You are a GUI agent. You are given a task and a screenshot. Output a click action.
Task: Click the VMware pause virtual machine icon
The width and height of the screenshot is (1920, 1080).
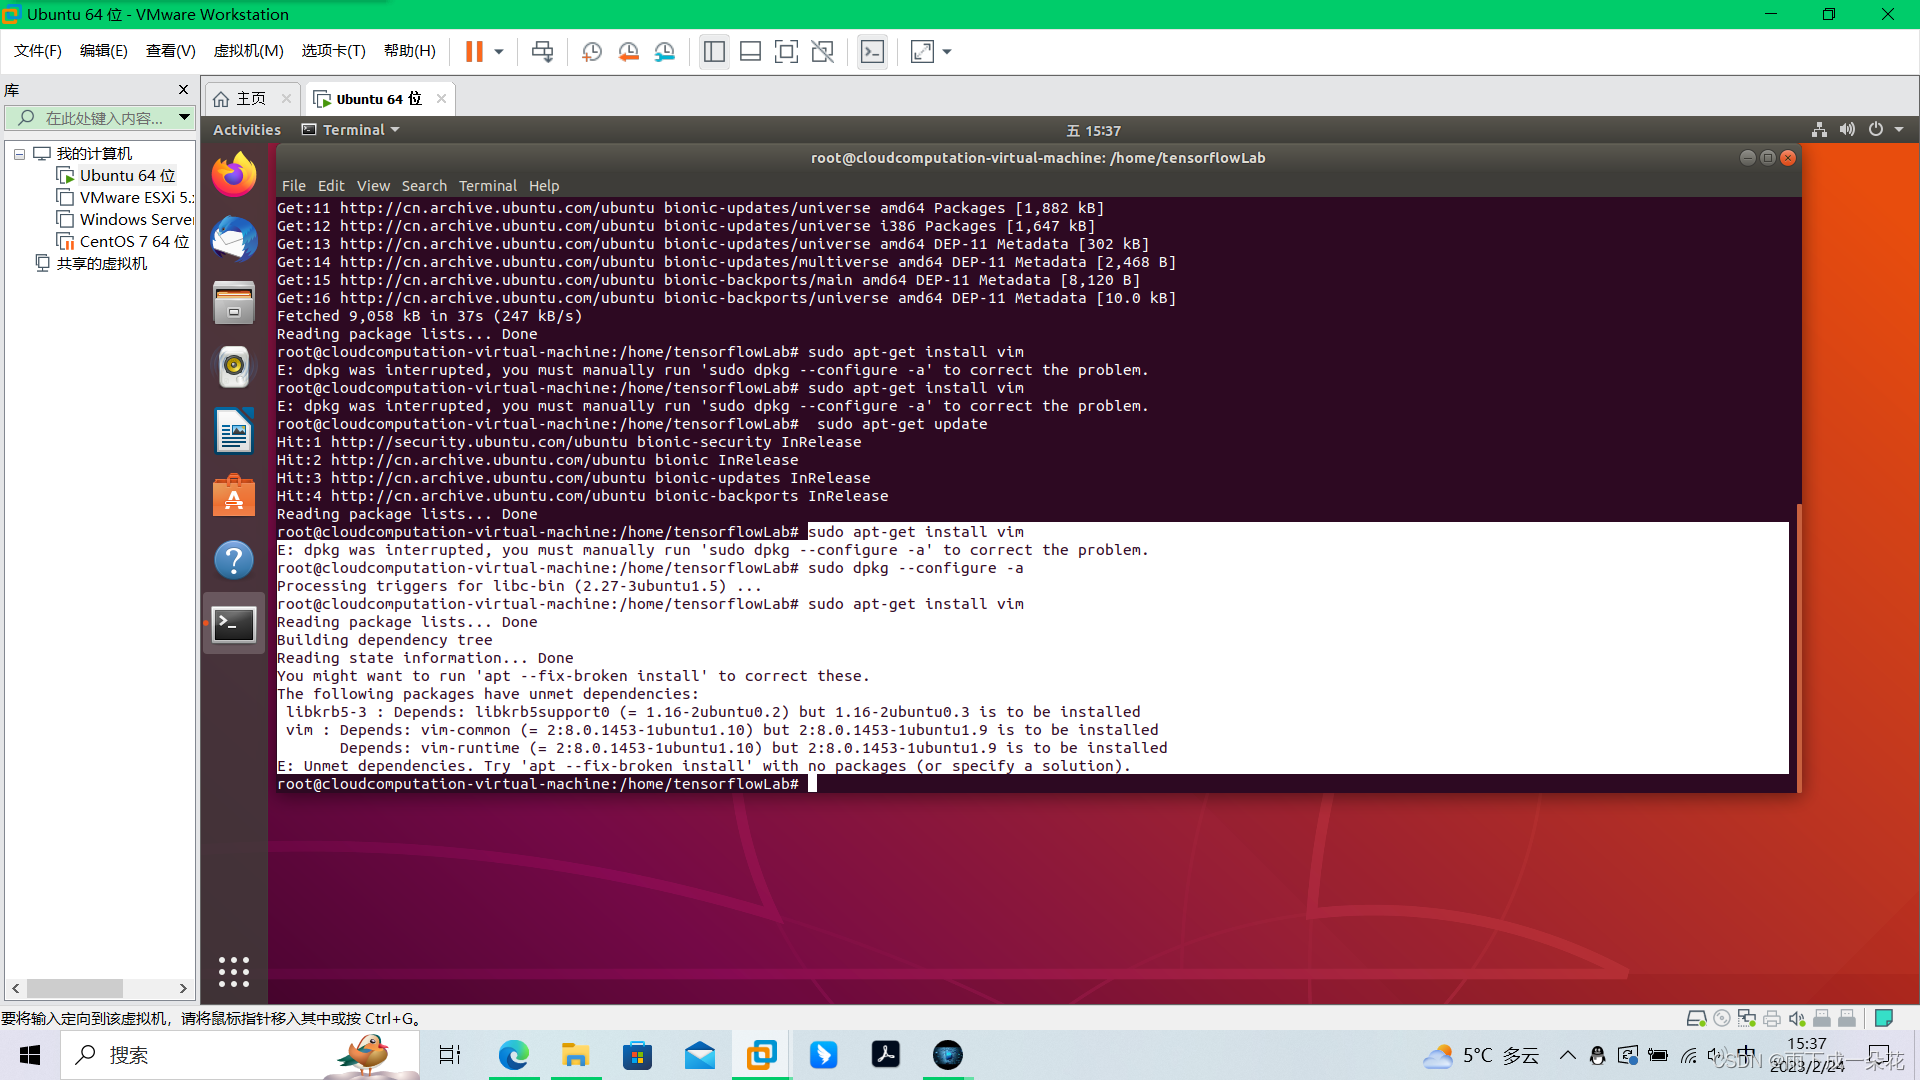click(474, 51)
